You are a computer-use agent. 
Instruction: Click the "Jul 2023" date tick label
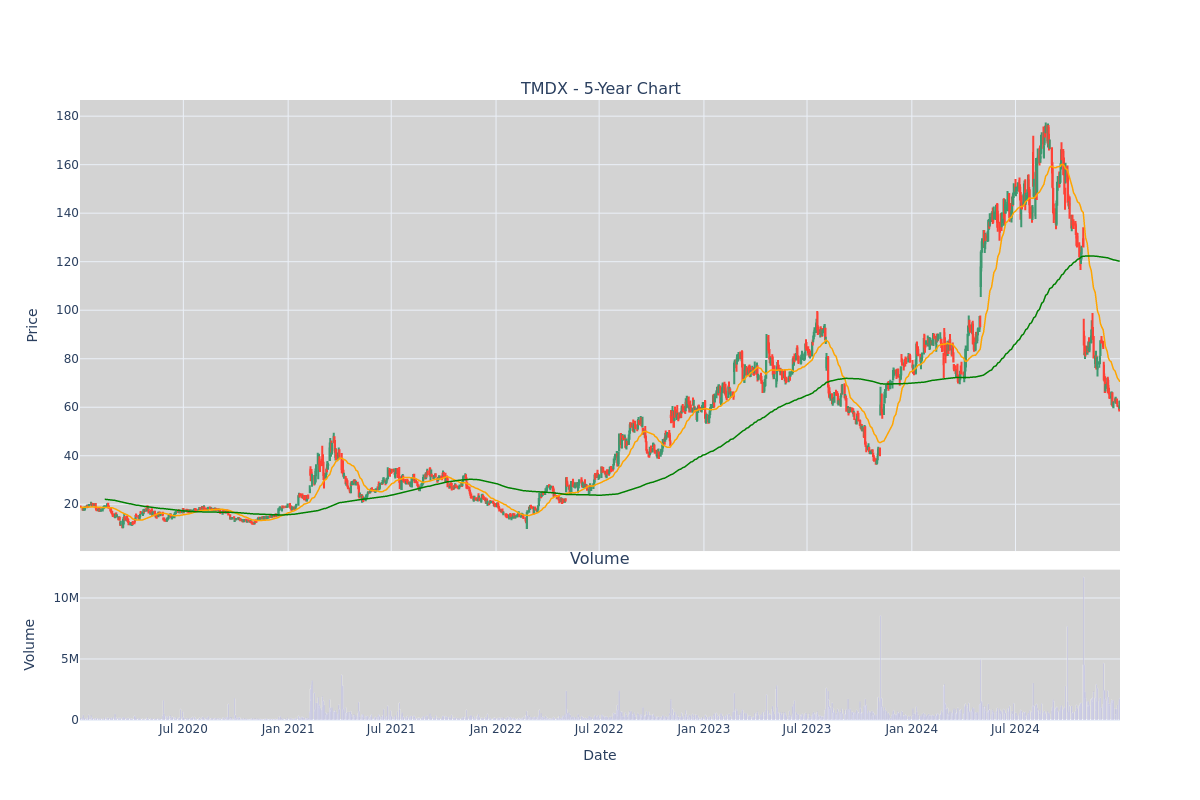tap(807, 729)
